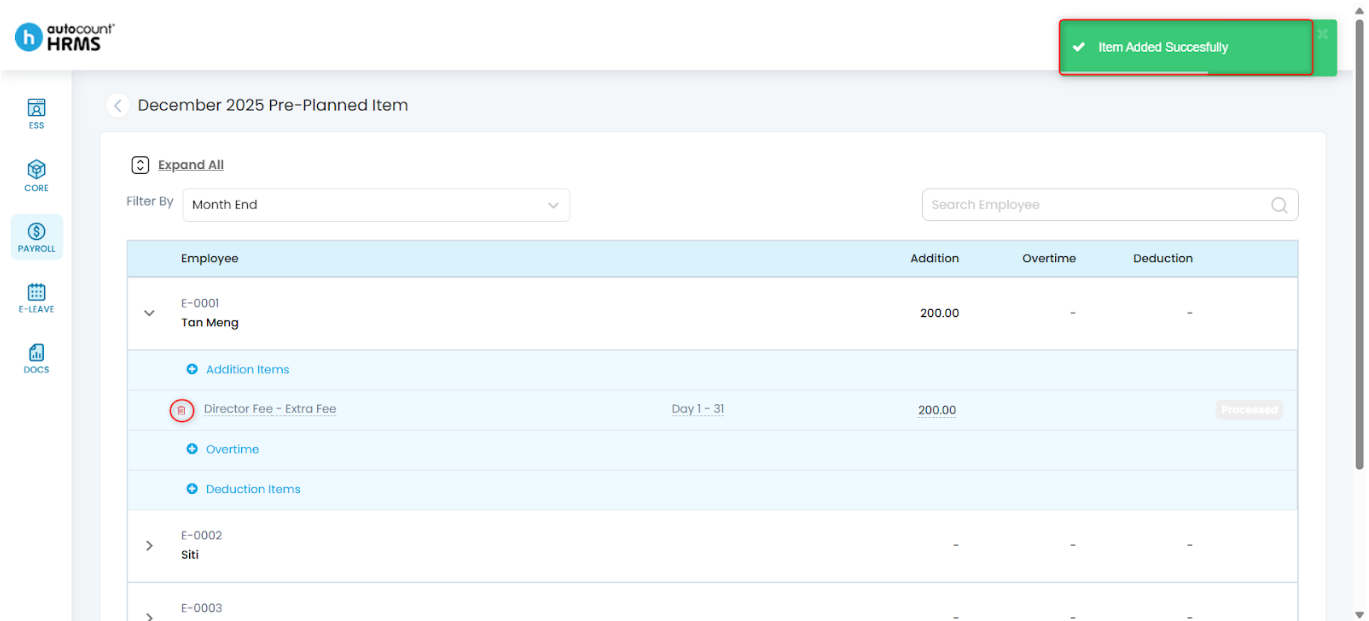The image size is (1369, 621).
Task: Delete the Director Fee - Extra Fee item
Action: point(181,410)
